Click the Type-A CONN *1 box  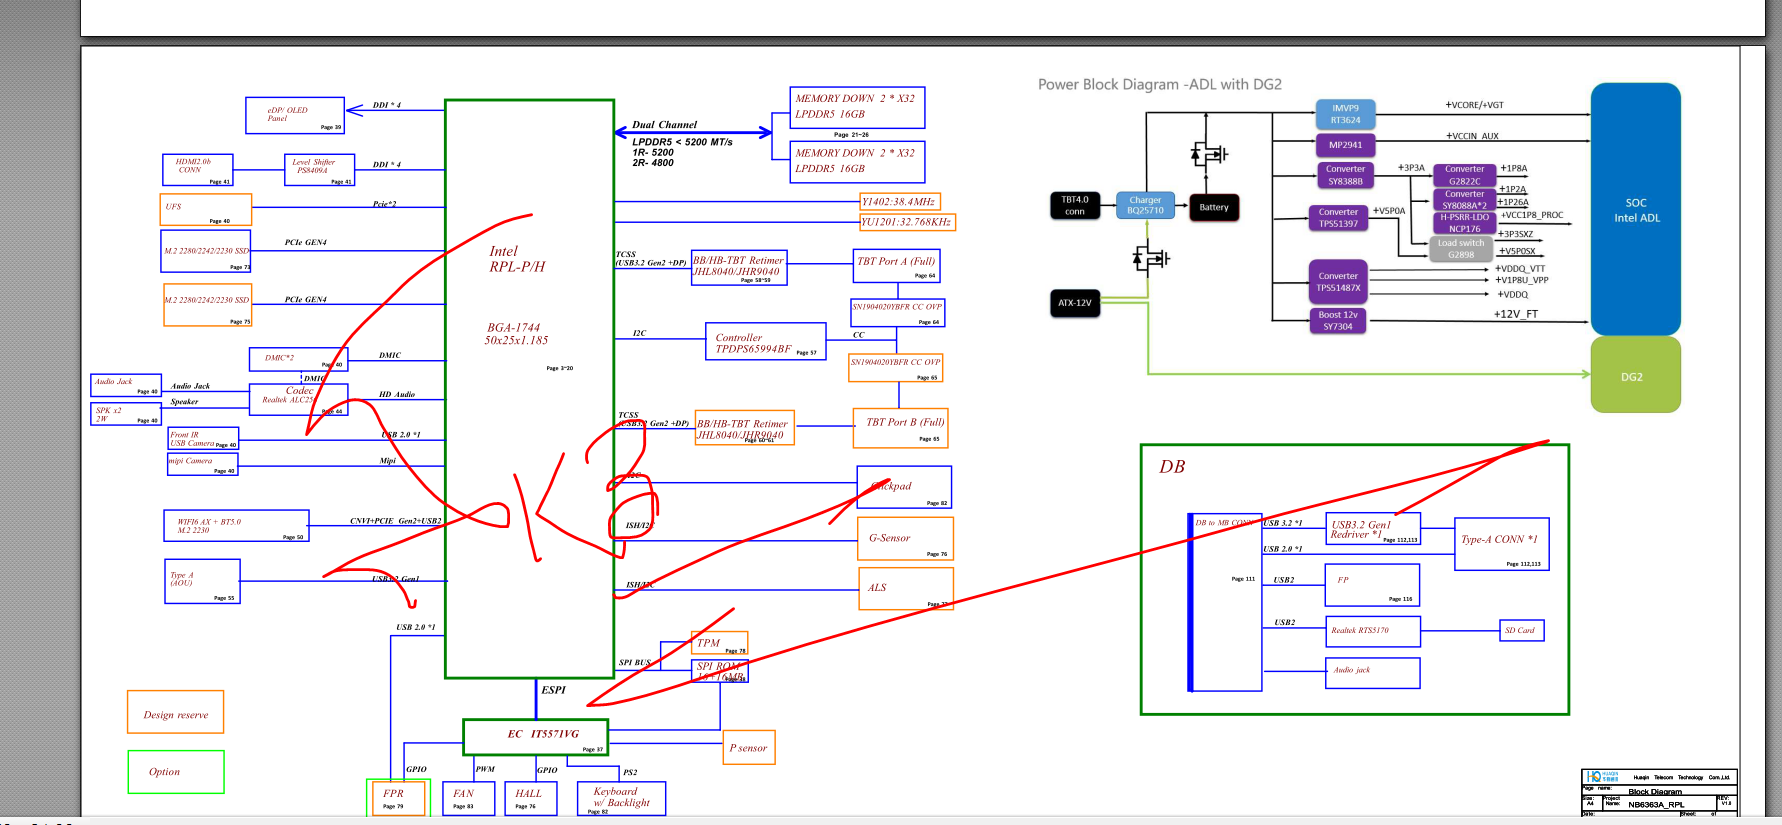(1502, 544)
